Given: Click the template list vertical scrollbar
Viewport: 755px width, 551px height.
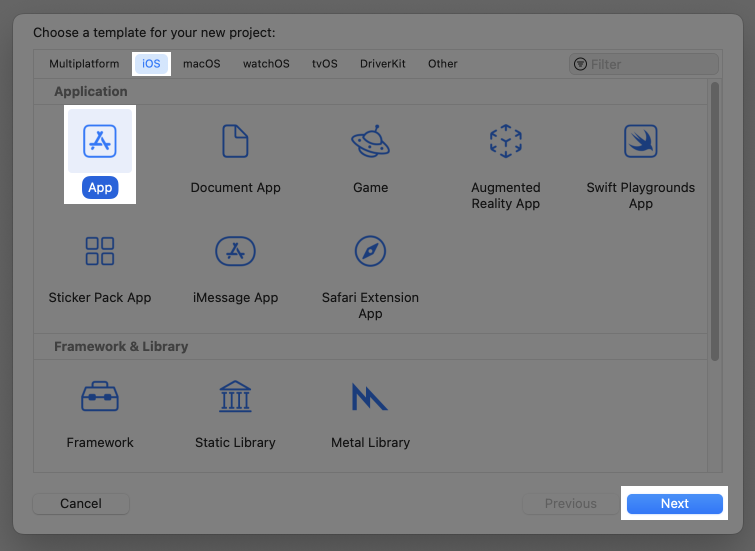Looking at the screenshot, I should (714, 220).
